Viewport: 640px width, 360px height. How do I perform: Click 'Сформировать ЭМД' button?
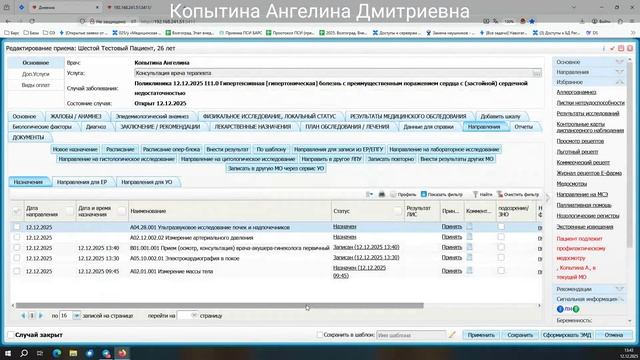(567, 335)
